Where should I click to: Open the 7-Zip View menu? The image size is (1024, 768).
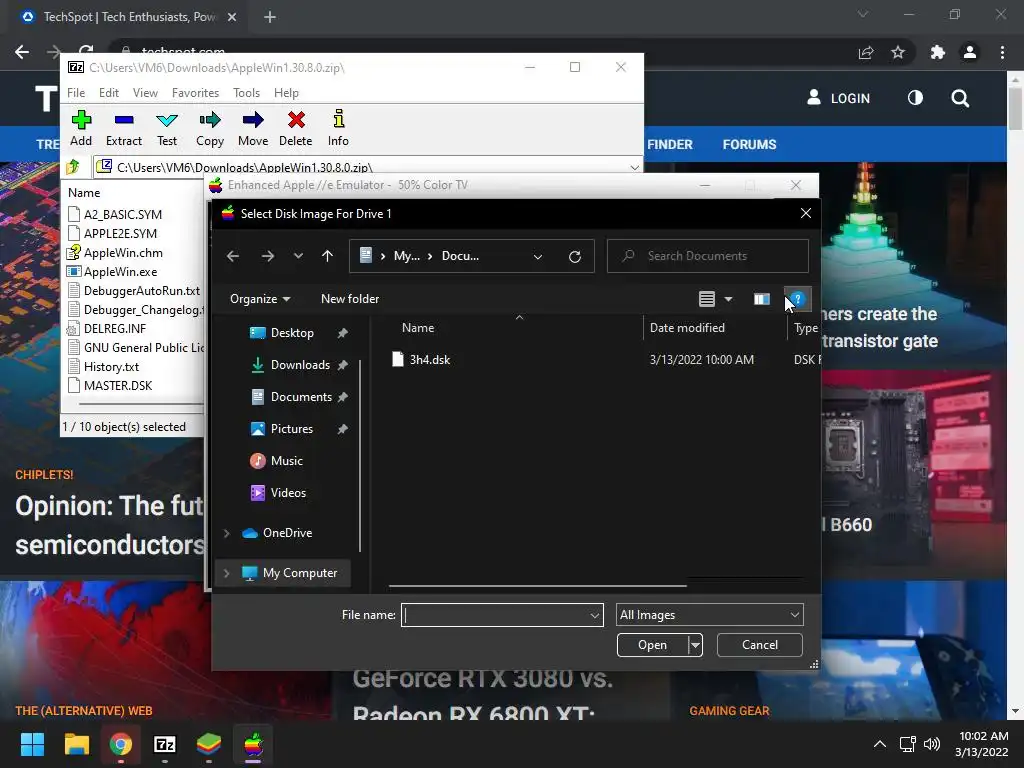145,93
